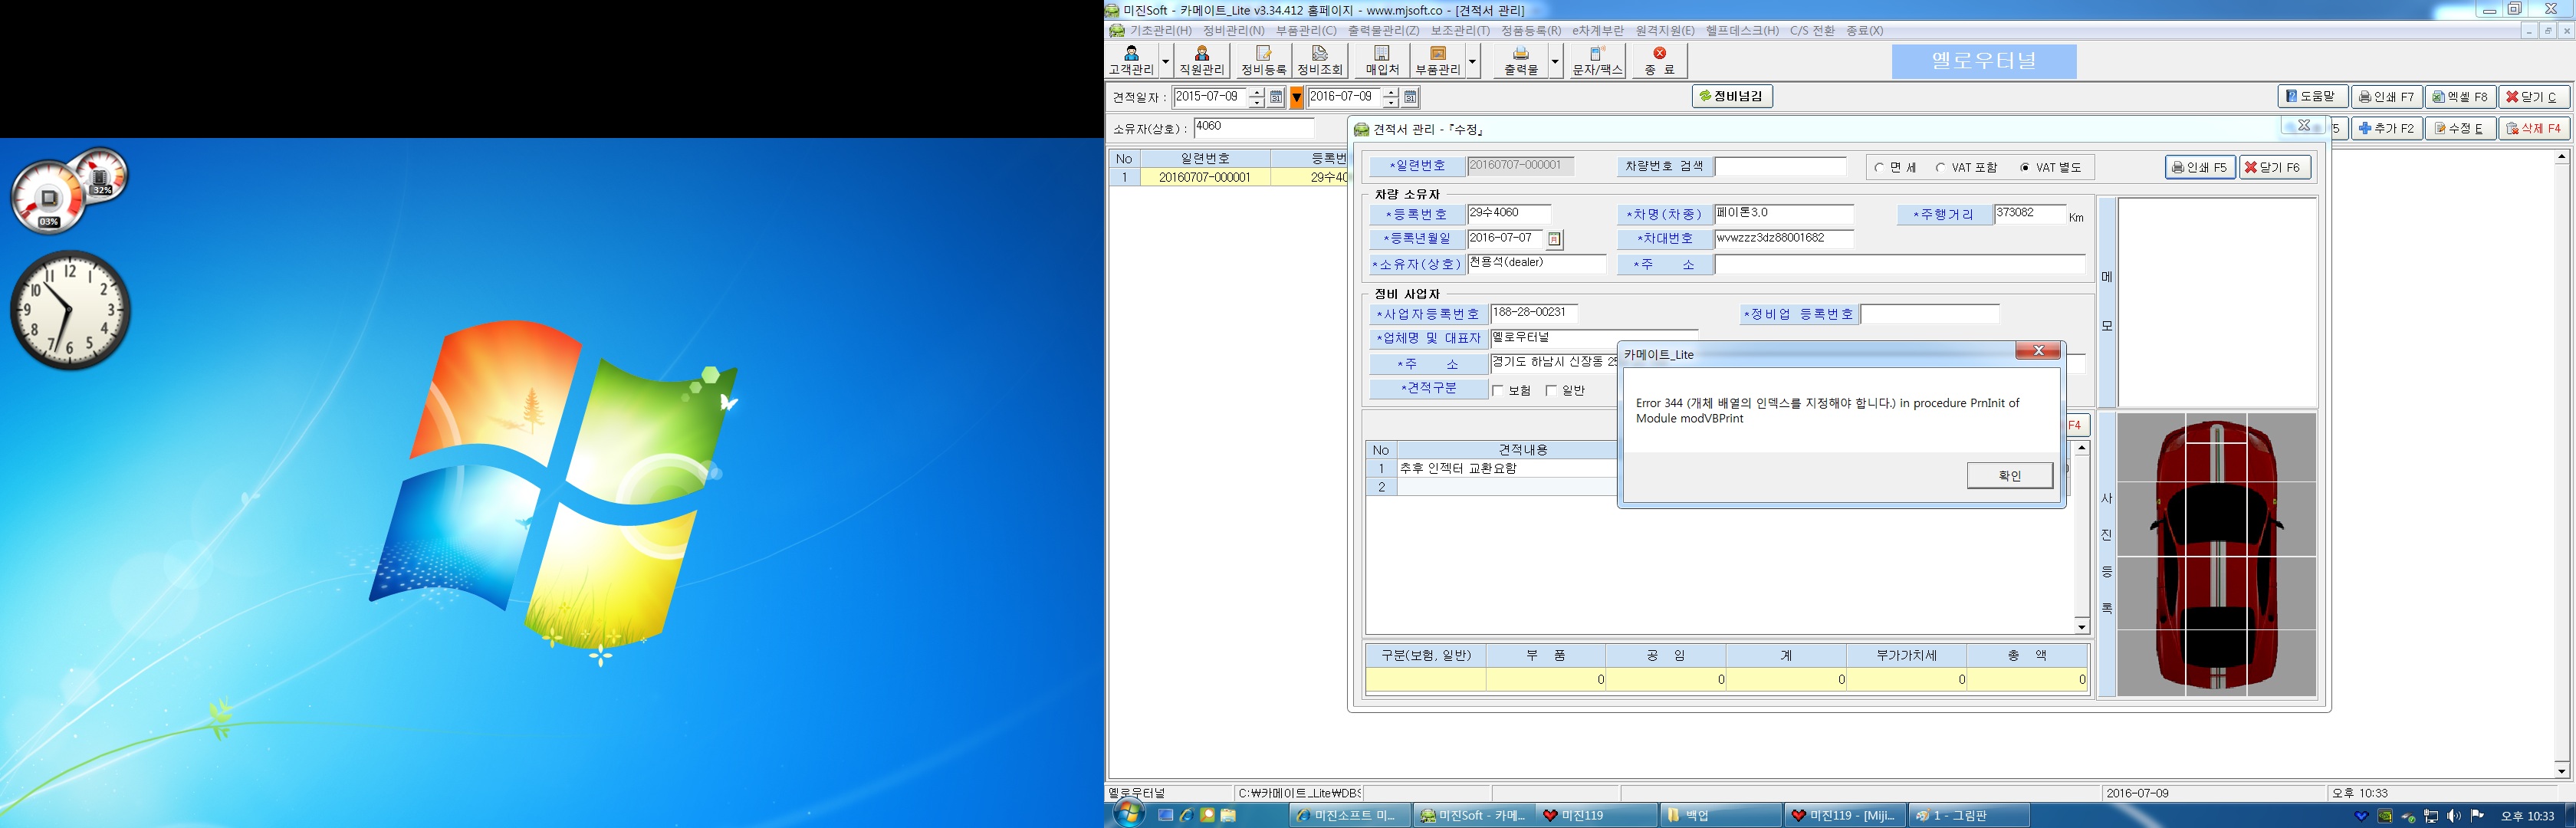Click the 닫기 F6 close button
This screenshot has height=828, width=2576.
pyautogui.click(x=2274, y=168)
